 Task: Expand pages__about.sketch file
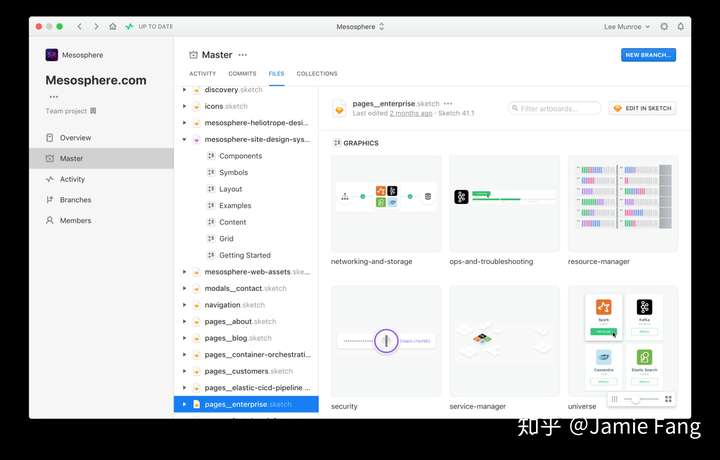184,321
